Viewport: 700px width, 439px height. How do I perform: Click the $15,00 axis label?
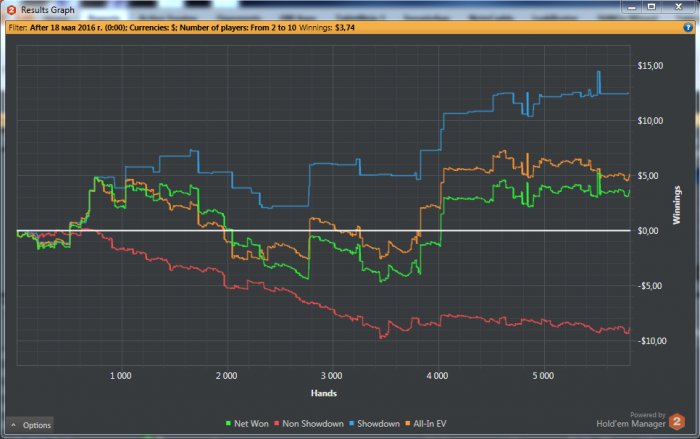click(650, 66)
